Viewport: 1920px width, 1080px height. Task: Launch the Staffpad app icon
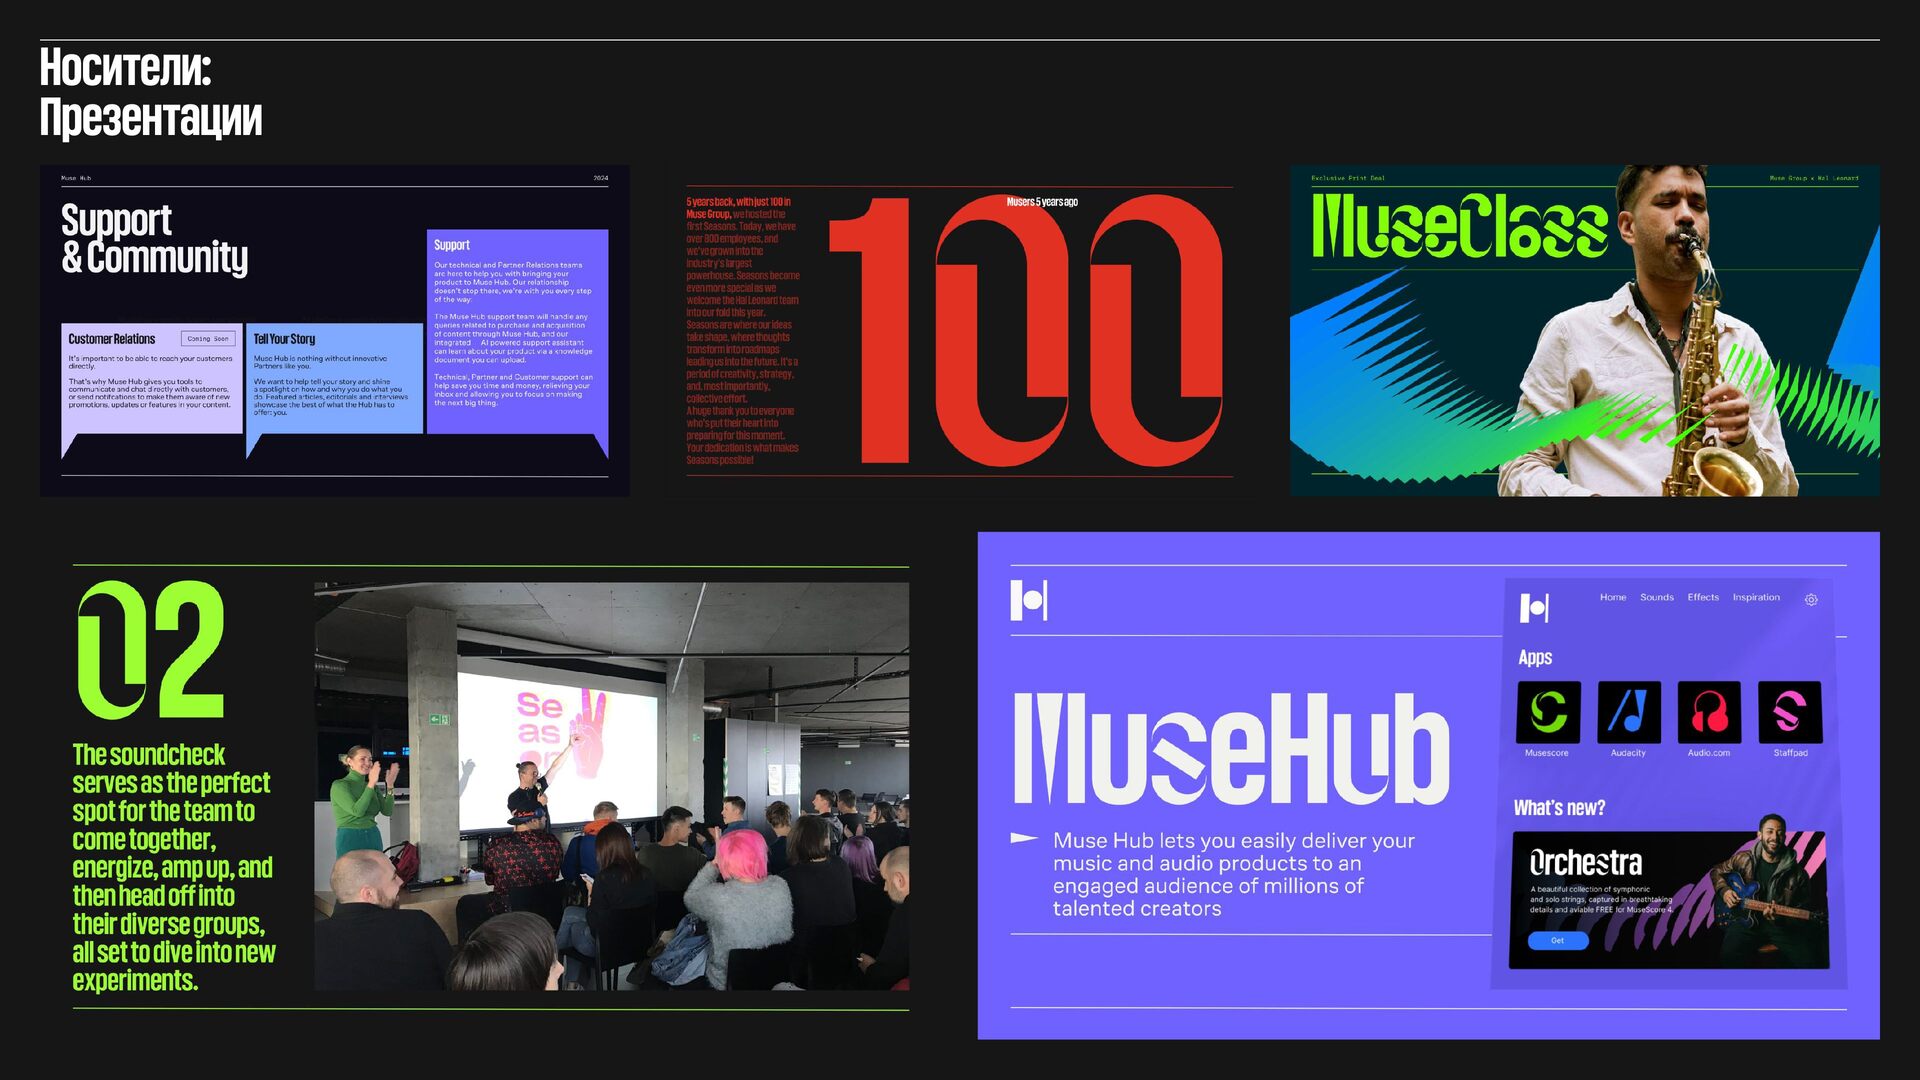pyautogui.click(x=1790, y=712)
